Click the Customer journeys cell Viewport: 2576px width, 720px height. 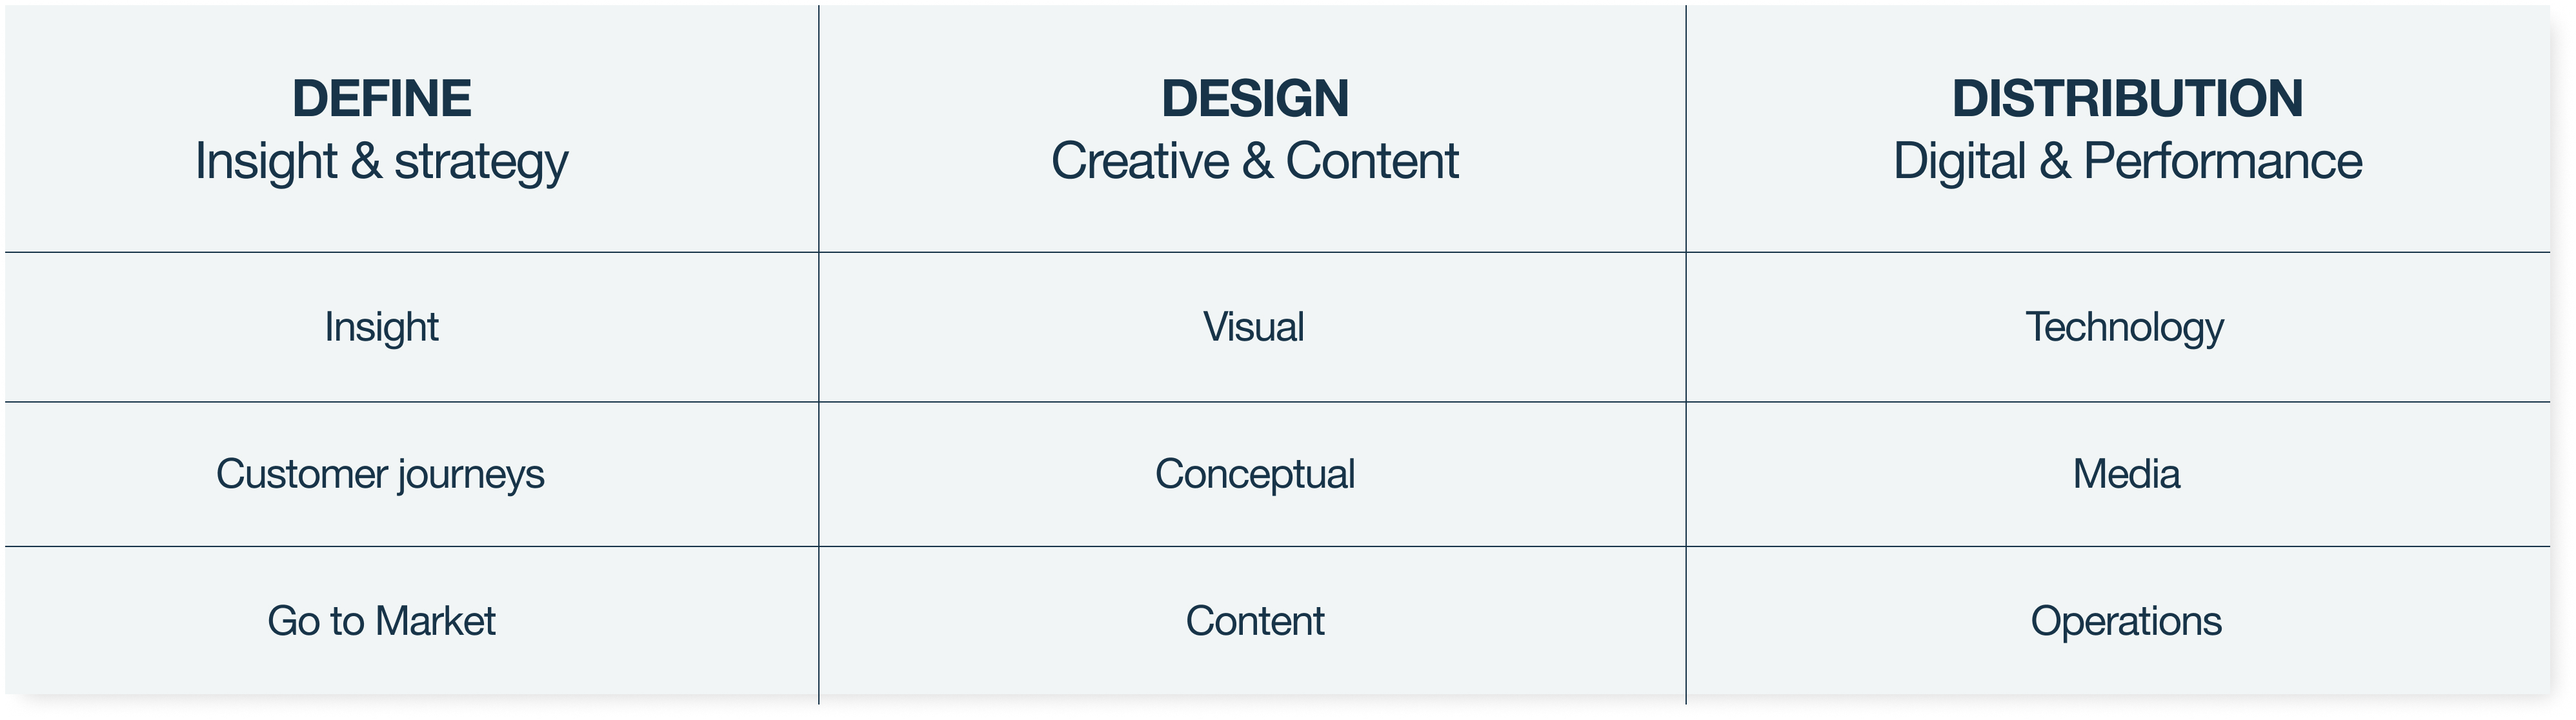click(x=380, y=474)
